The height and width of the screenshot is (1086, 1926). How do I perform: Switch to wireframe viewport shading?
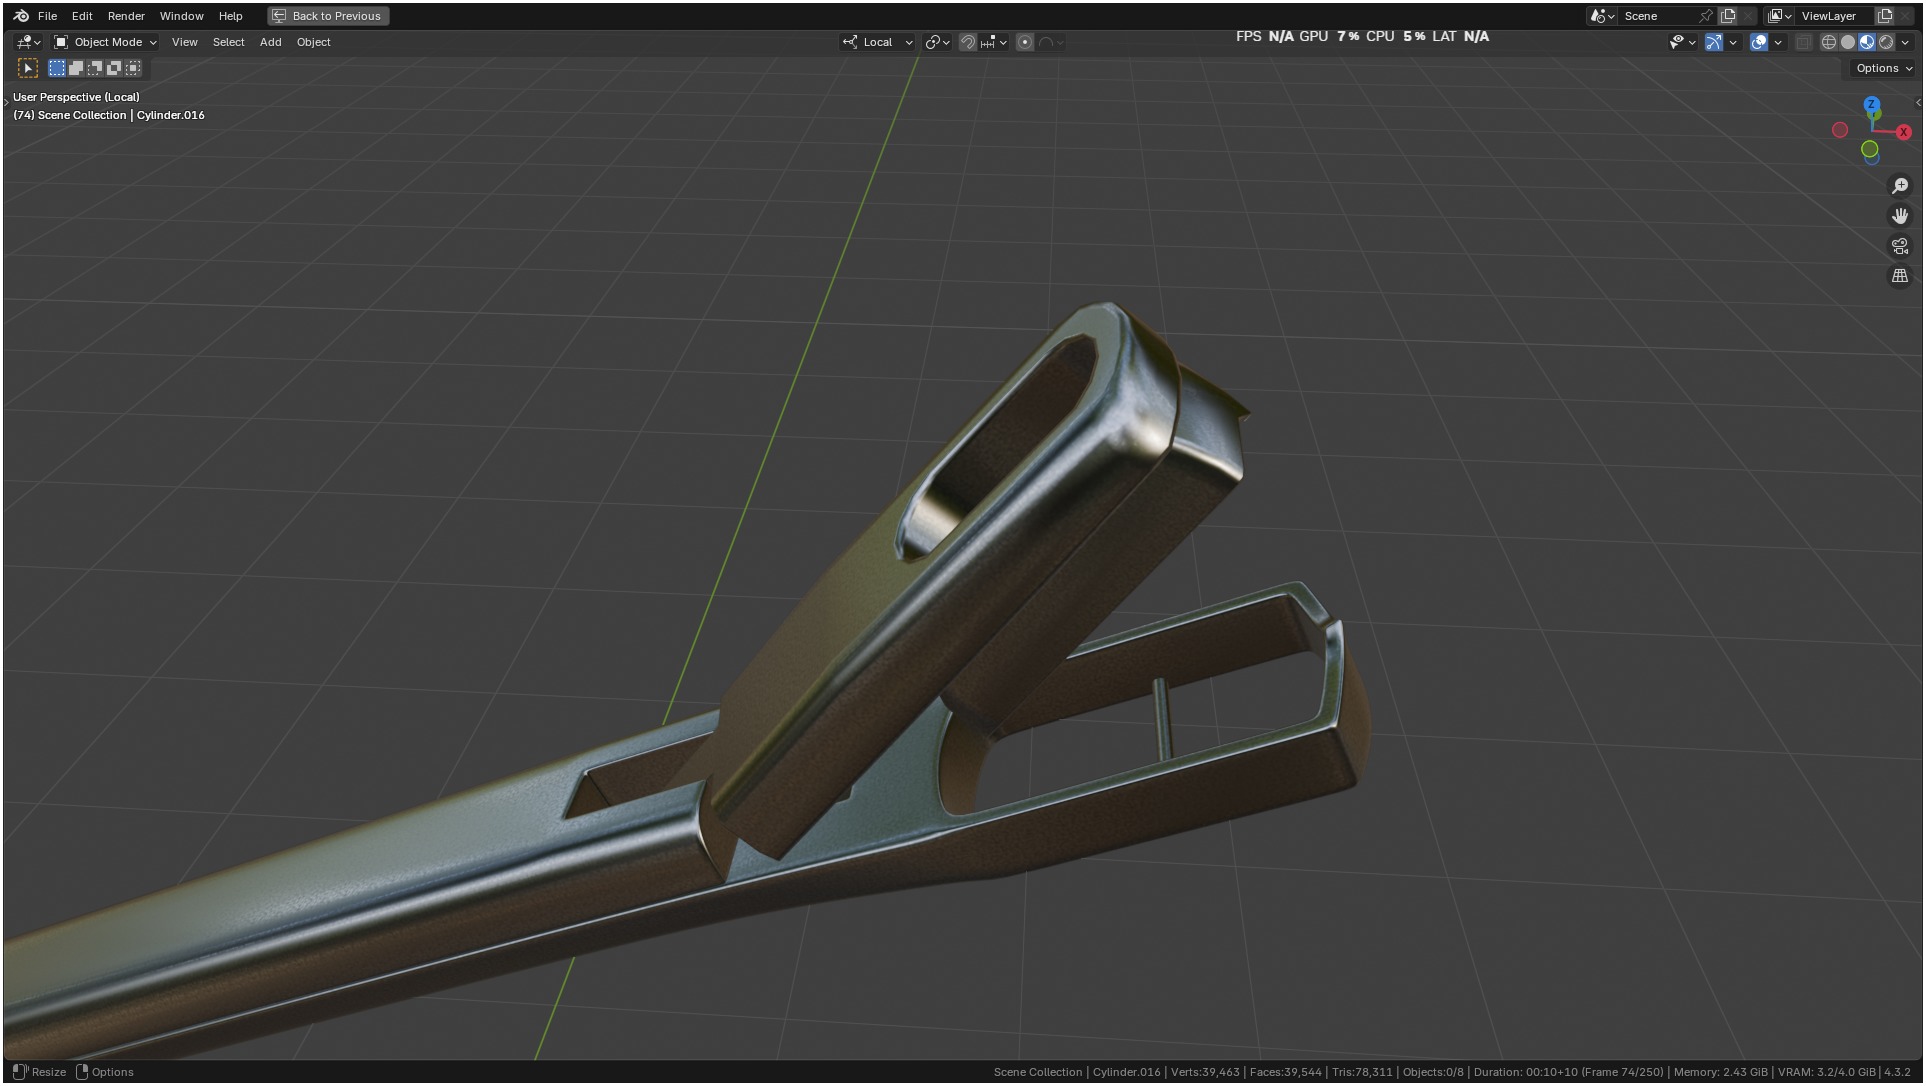1829,42
